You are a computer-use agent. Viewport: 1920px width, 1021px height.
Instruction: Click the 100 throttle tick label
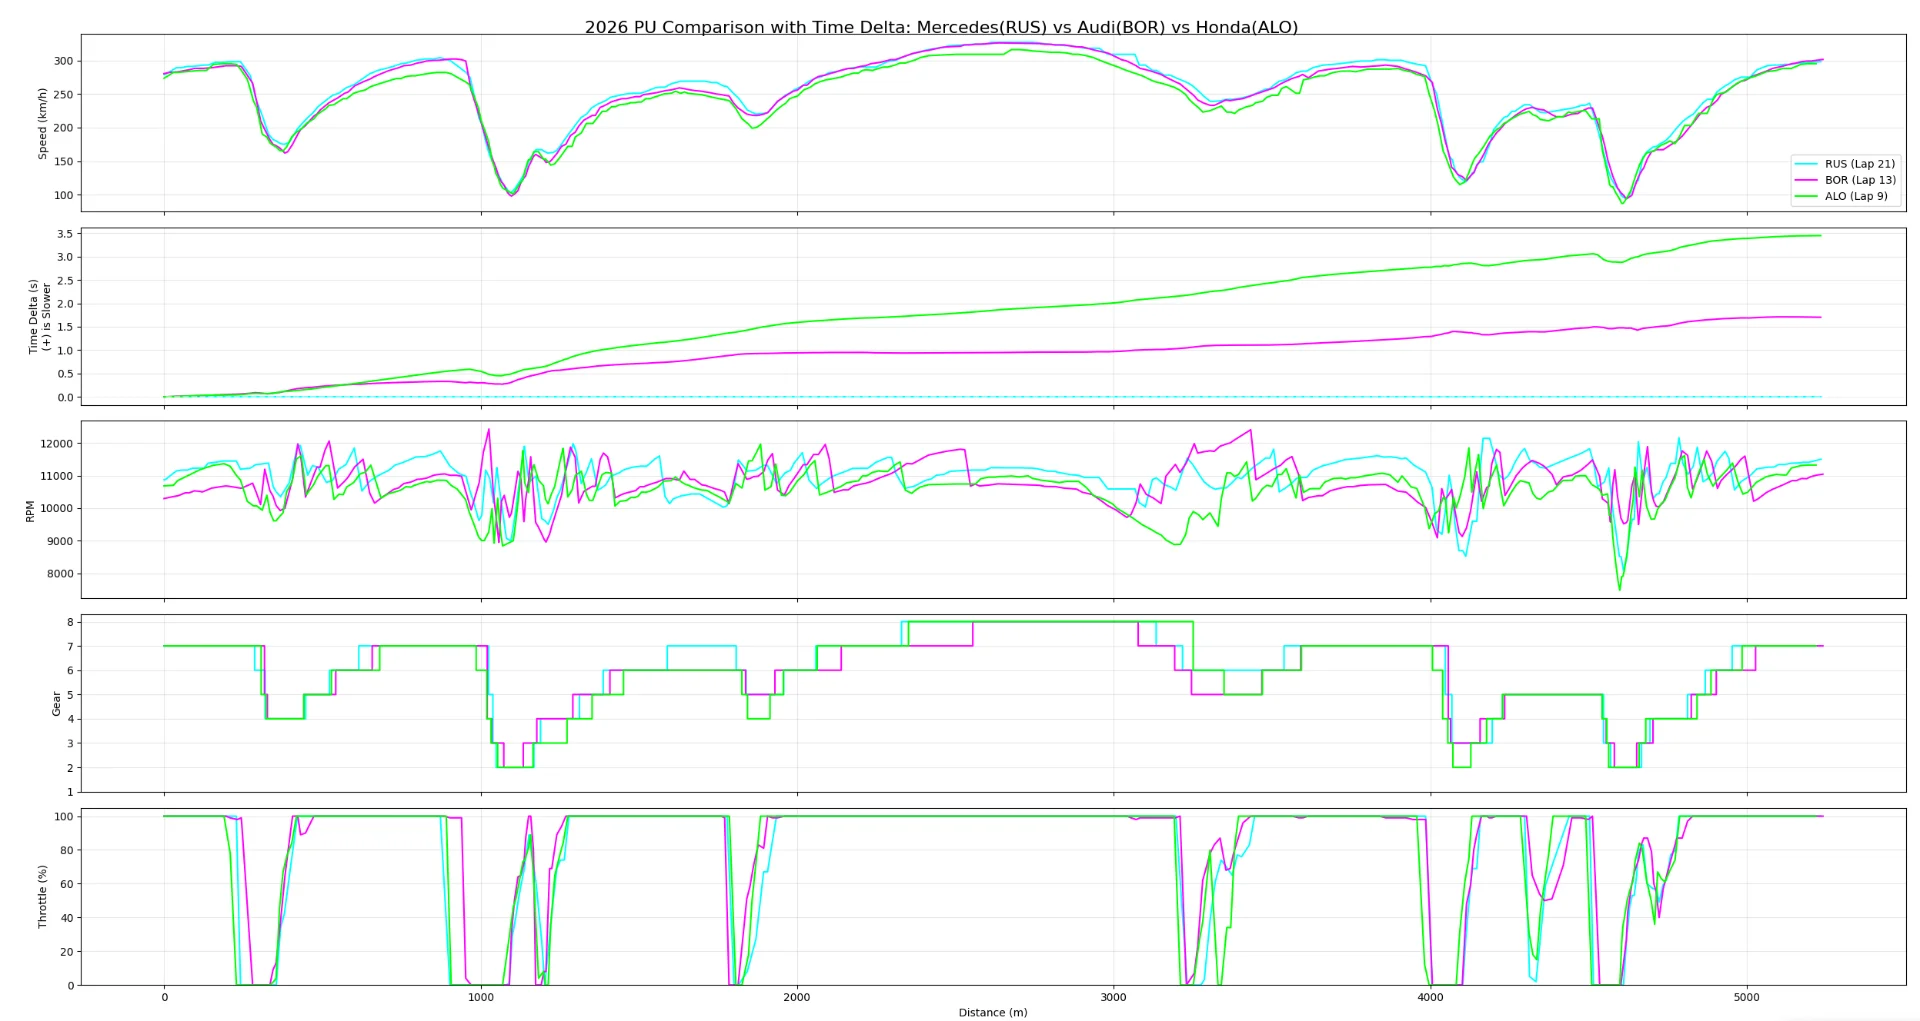[63, 816]
